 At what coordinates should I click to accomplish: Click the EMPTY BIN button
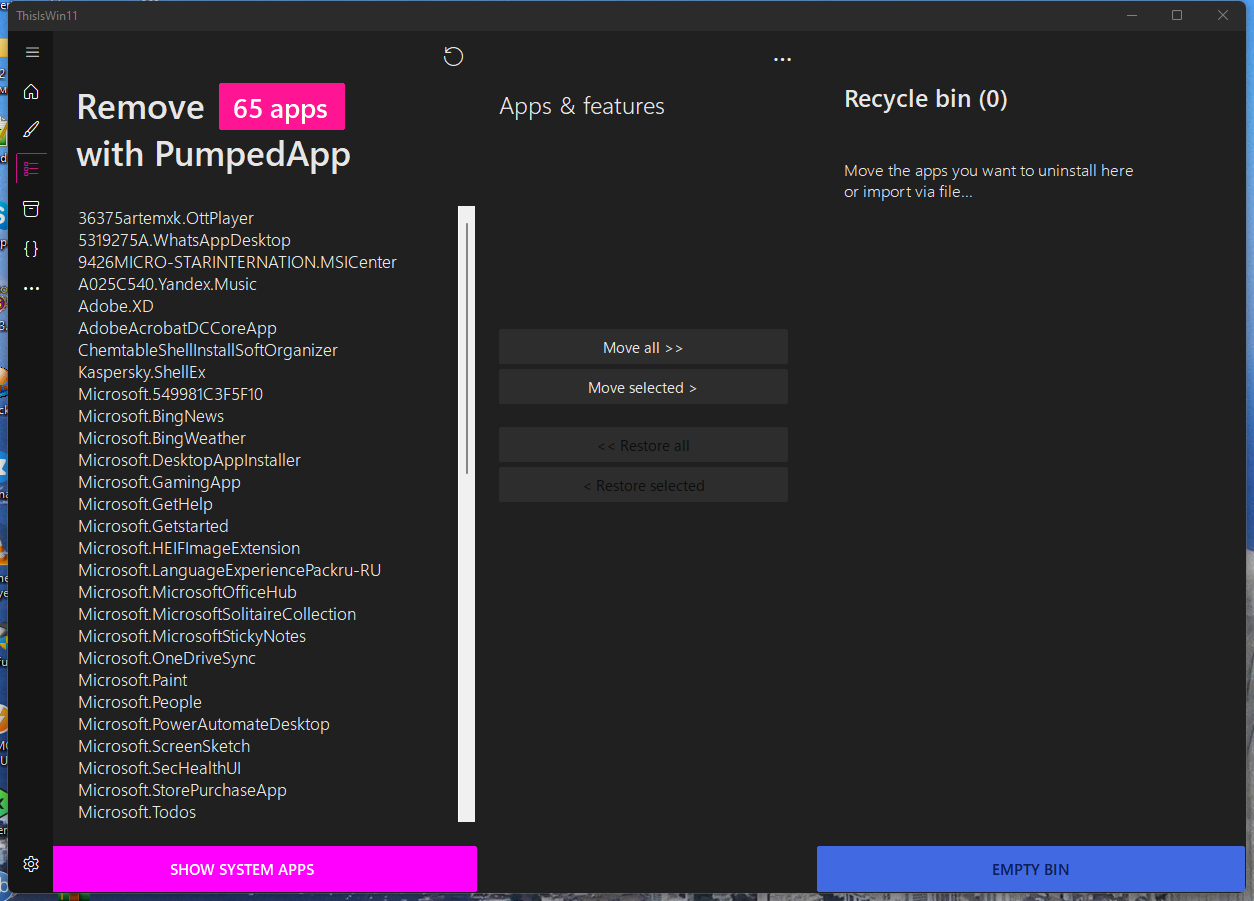[x=1030, y=869]
